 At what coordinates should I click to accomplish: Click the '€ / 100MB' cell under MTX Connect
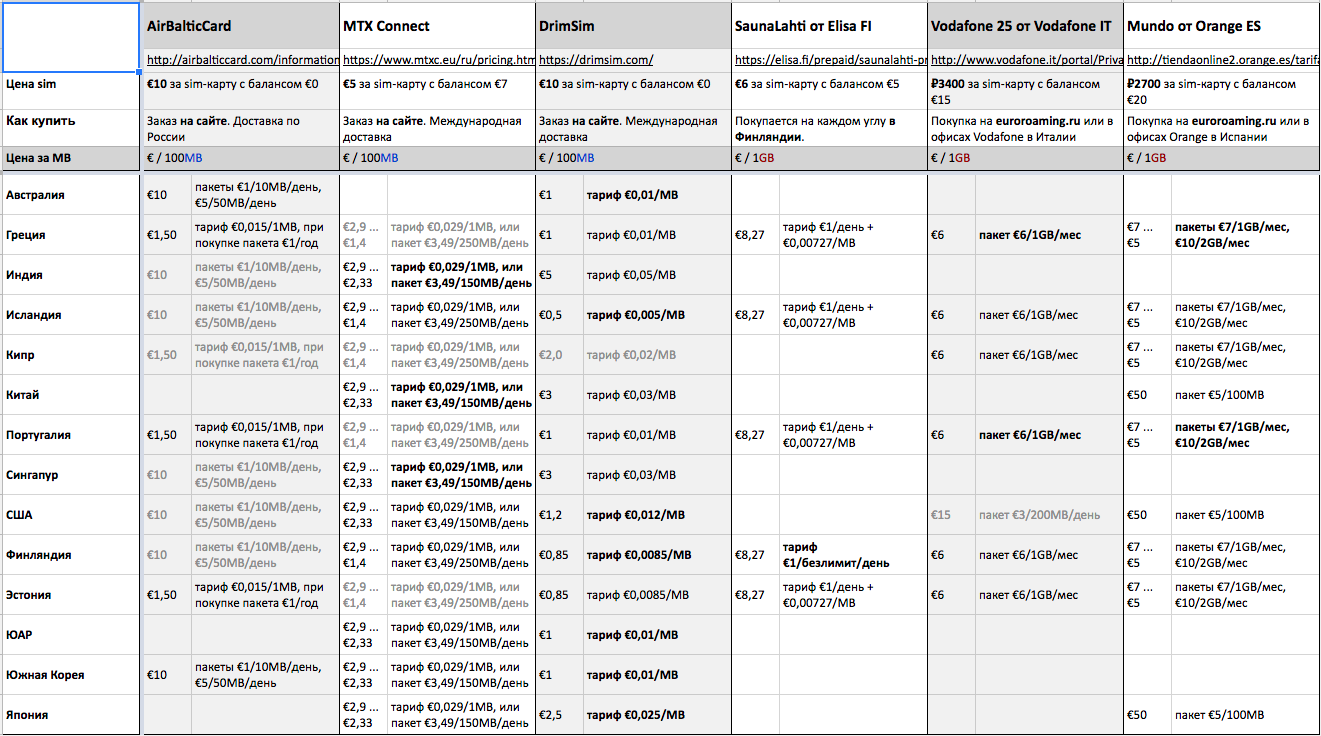click(438, 158)
